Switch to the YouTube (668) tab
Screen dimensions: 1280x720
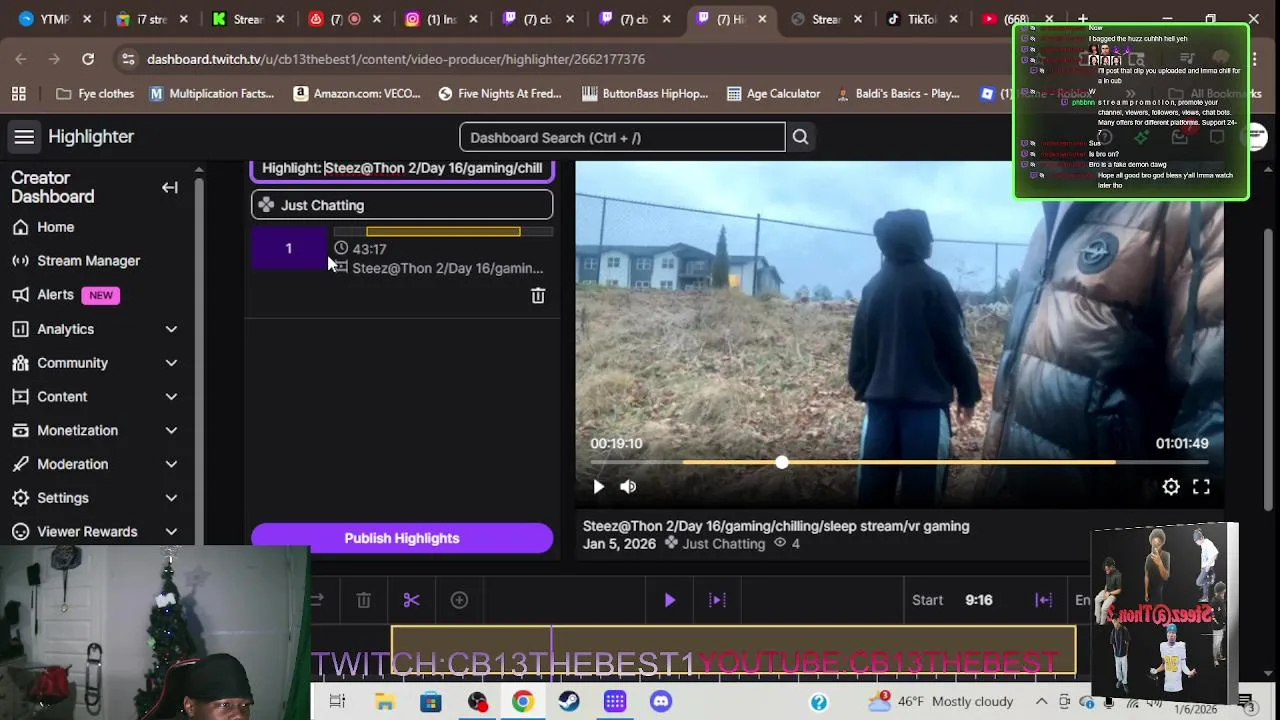point(1017,19)
